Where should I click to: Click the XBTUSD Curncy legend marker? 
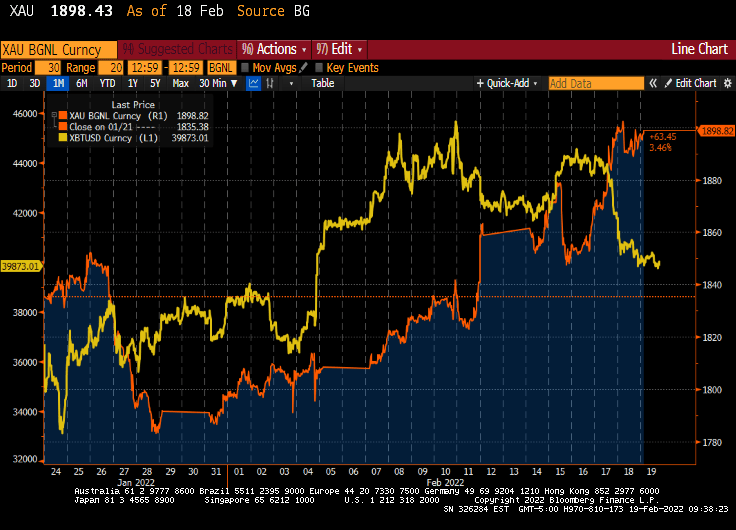click(x=62, y=137)
